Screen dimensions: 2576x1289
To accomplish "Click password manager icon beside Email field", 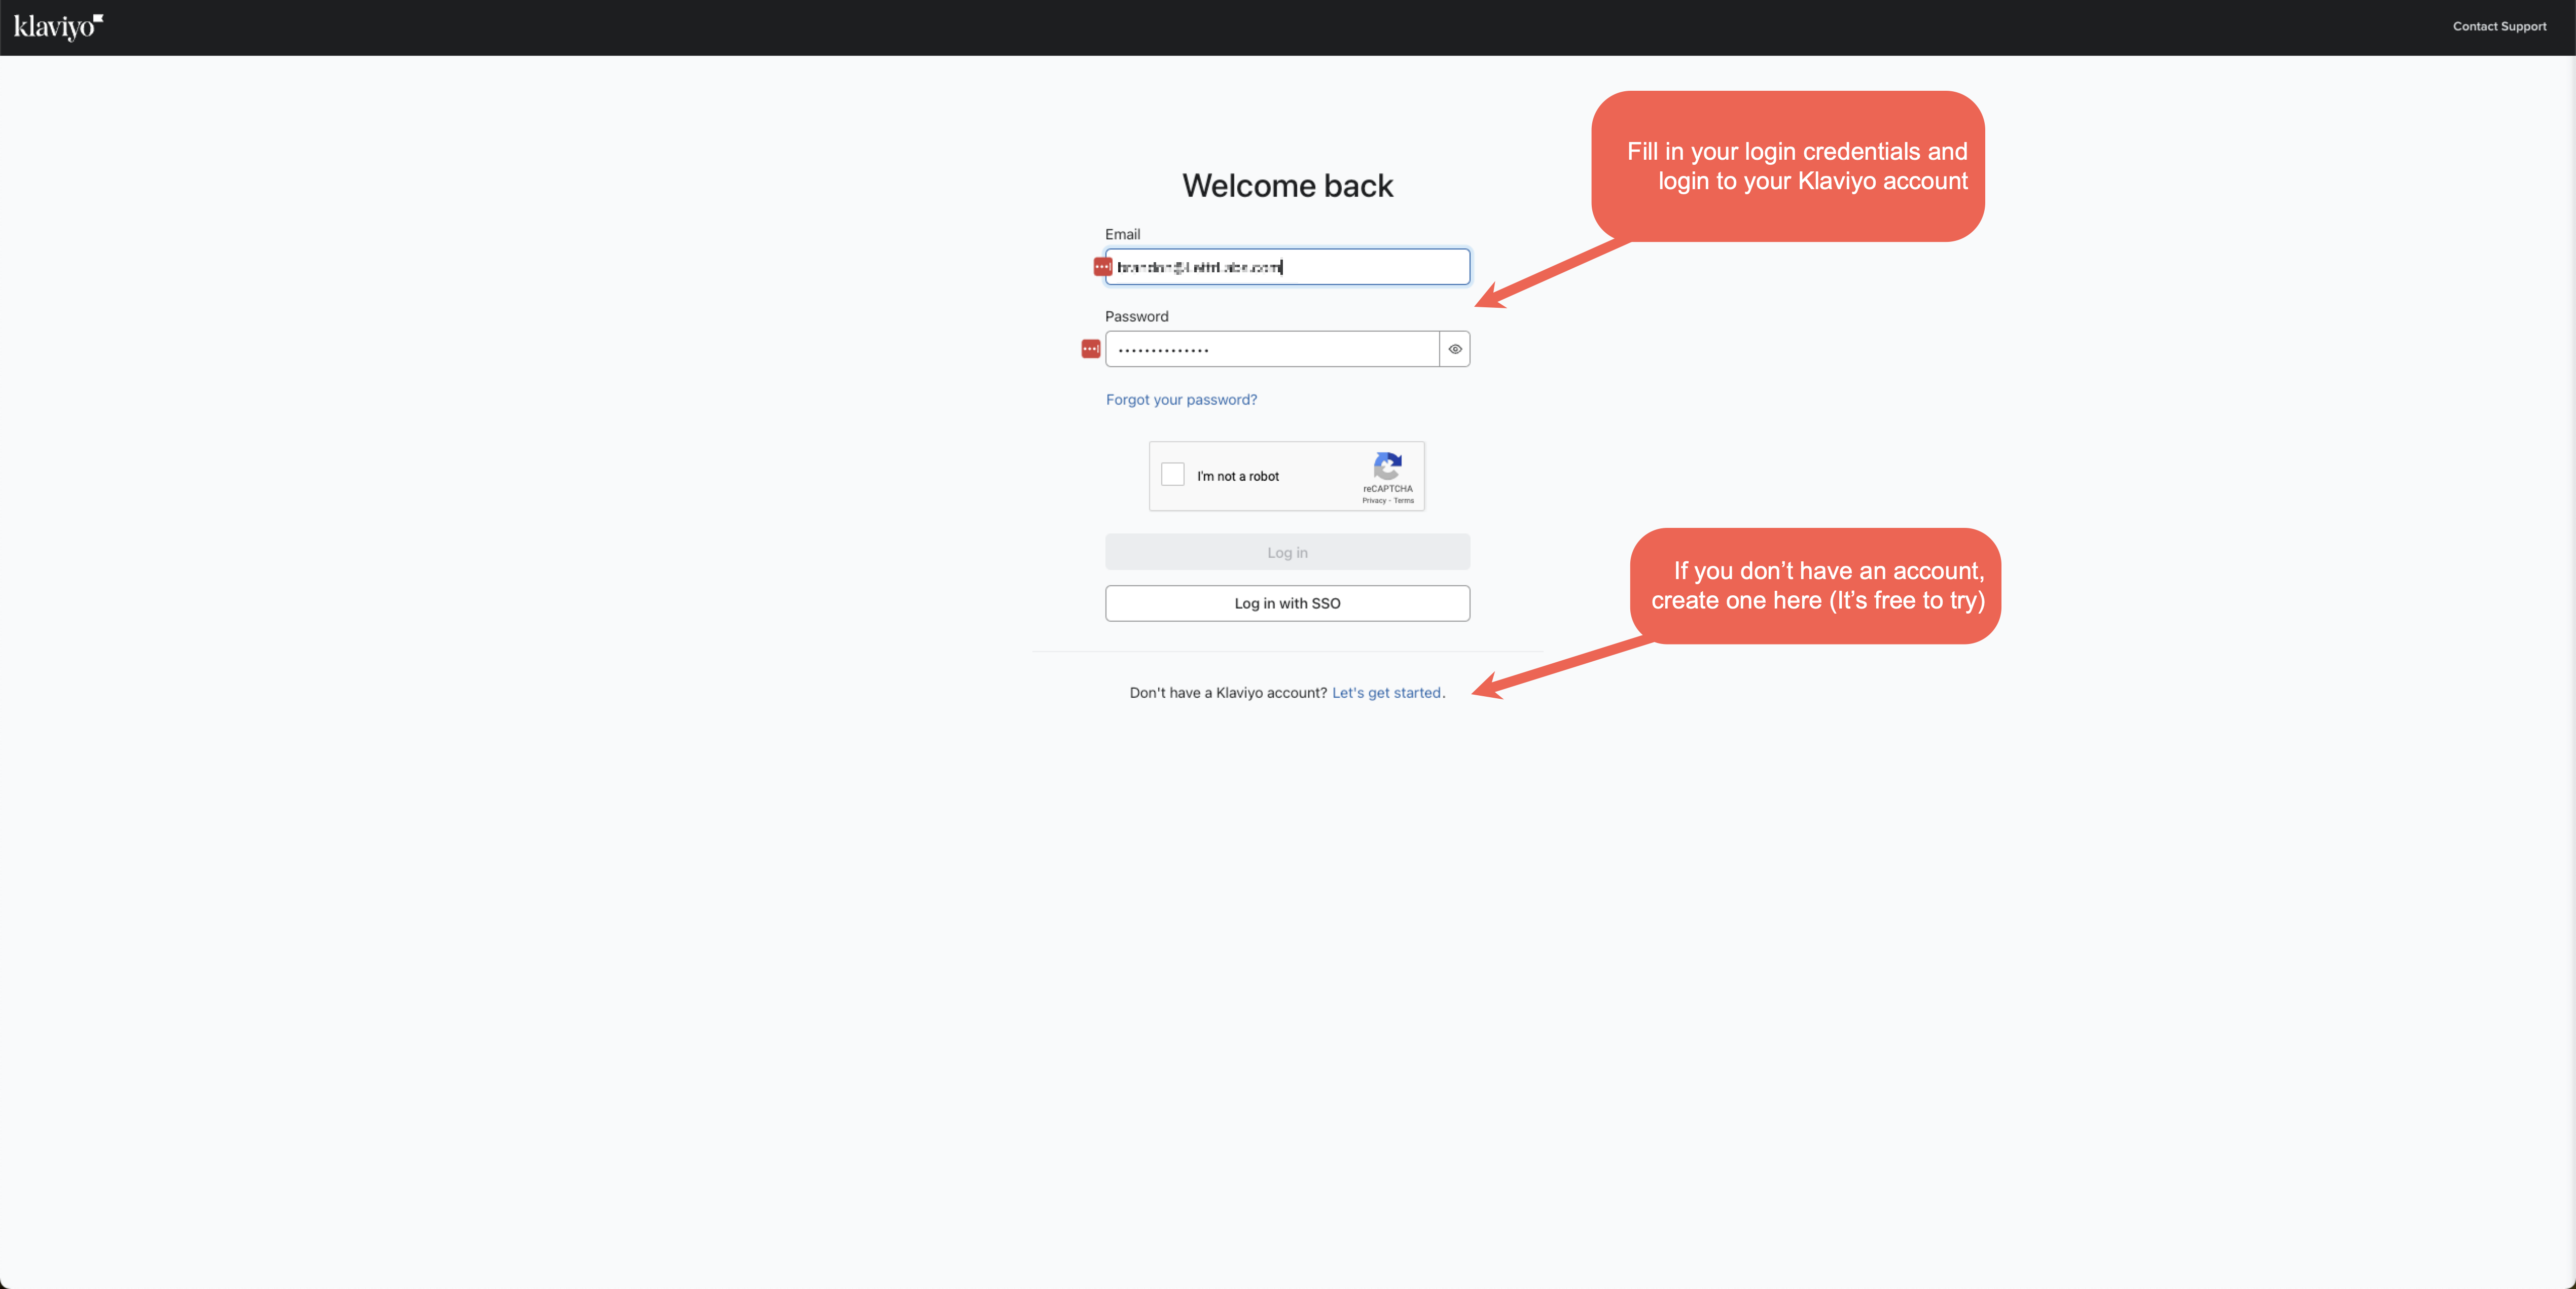I will (x=1102, y=267).
